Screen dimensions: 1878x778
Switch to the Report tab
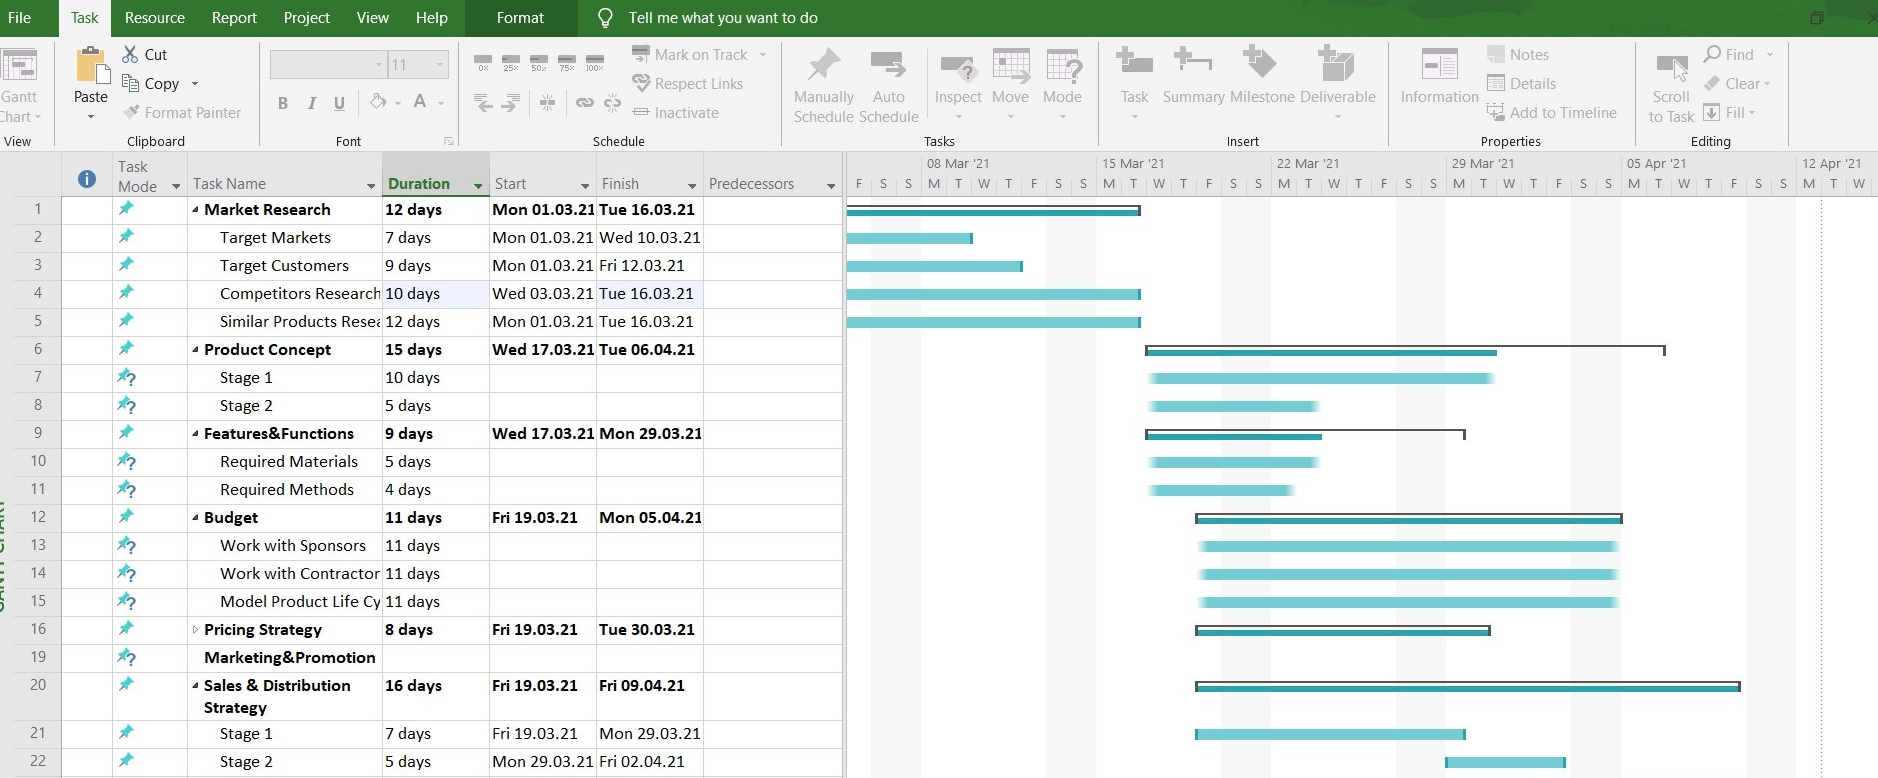(x=234, y=18)
